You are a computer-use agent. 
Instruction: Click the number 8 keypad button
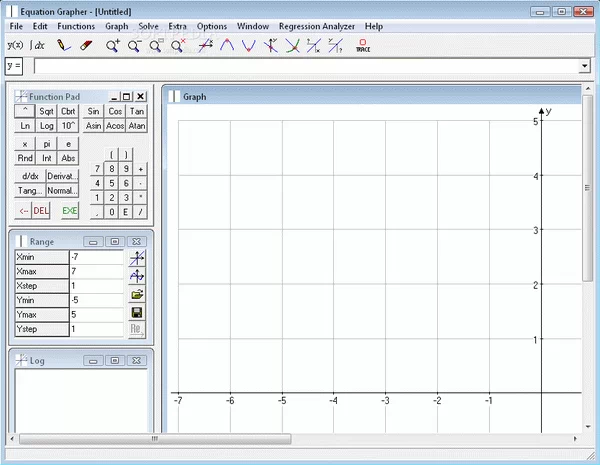coord(111,169)
